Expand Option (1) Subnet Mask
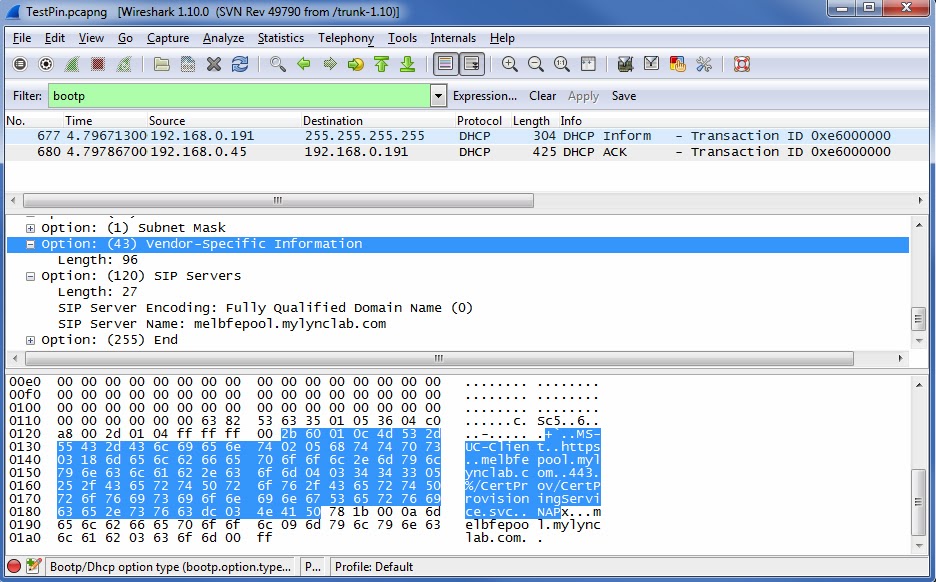936x582 pixels. point(30,228)
